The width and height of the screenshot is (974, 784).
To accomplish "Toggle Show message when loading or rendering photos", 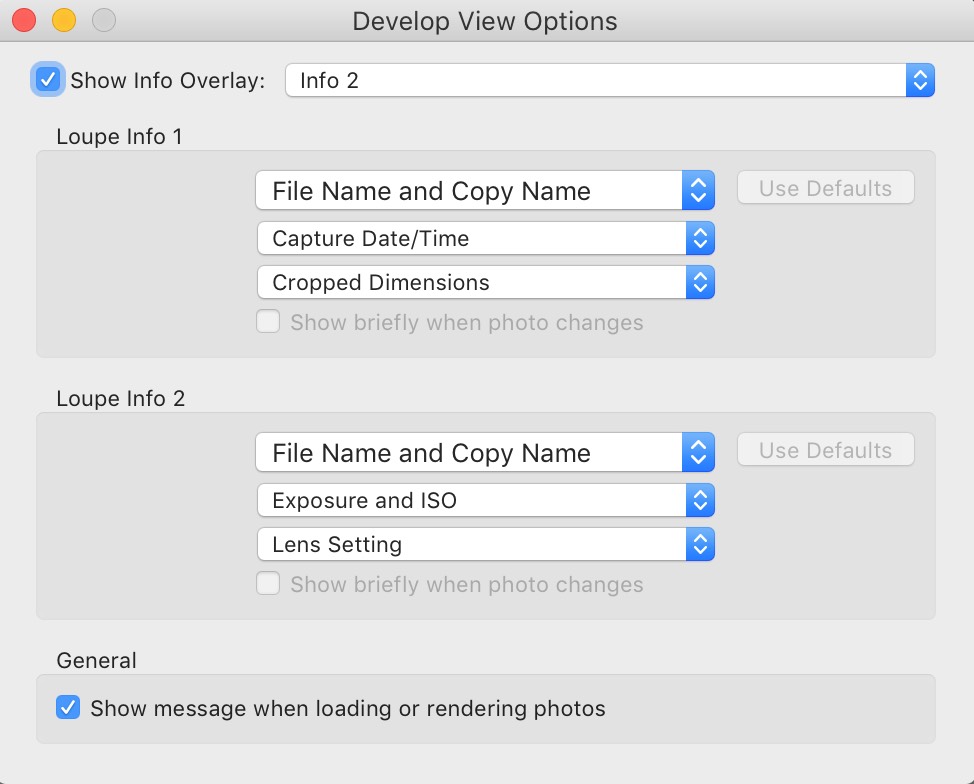I will click(x=68, y=708).
